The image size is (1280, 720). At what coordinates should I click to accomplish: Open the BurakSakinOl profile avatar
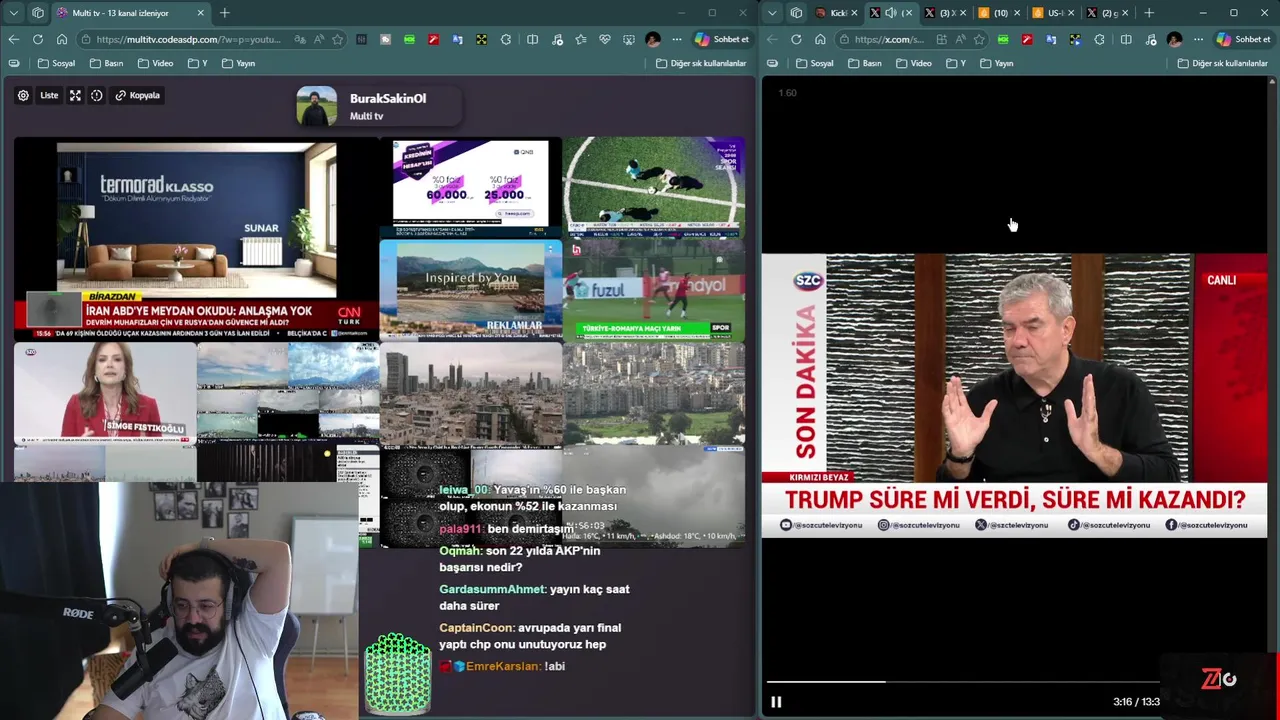(x=317, y=106)
